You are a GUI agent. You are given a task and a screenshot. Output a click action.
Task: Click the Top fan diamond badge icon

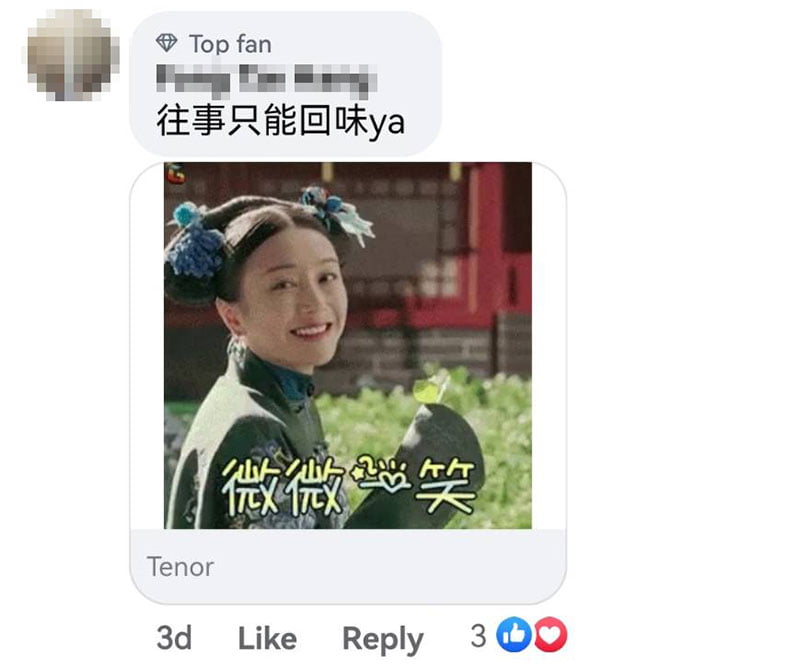pos(166,43)
